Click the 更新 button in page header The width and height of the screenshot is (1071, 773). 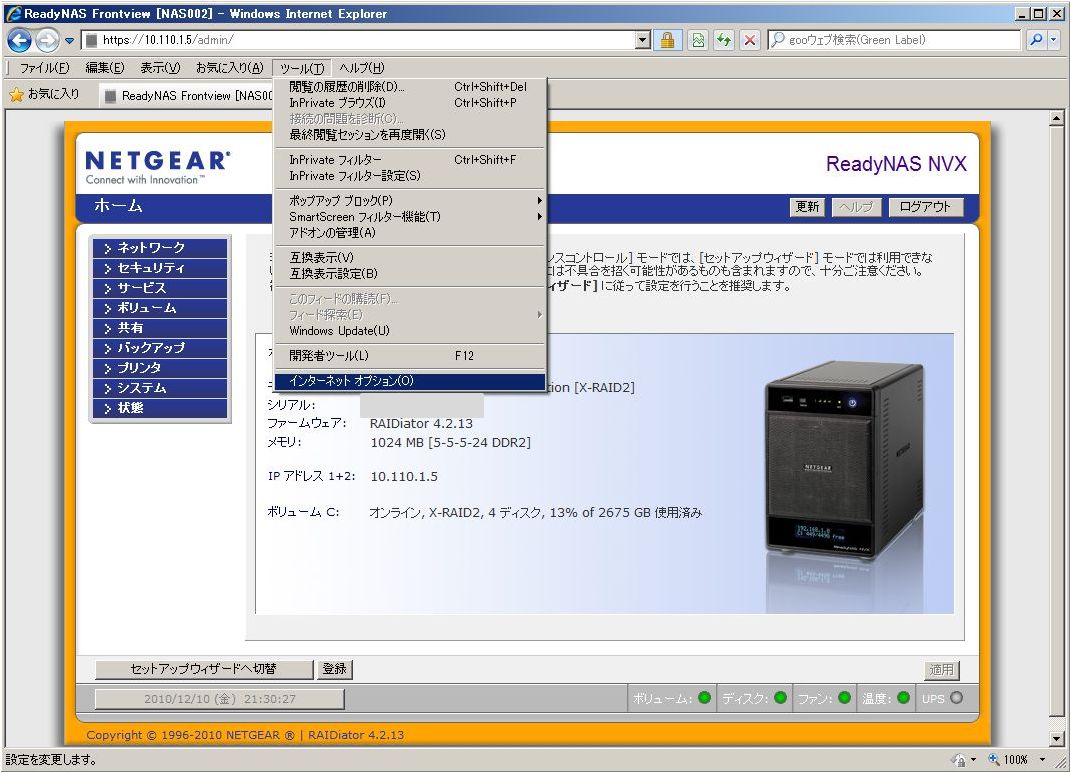807,207
